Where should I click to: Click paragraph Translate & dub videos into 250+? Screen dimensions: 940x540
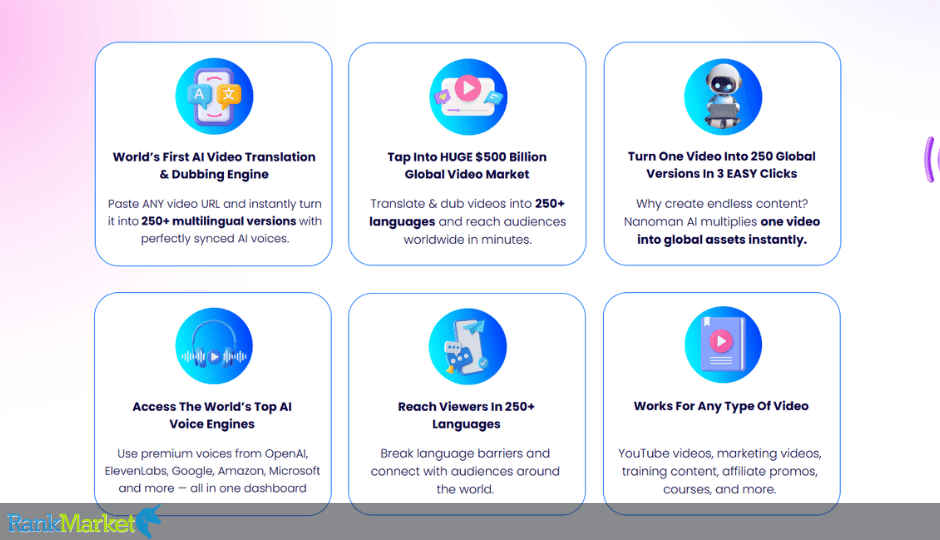point(468,222)
